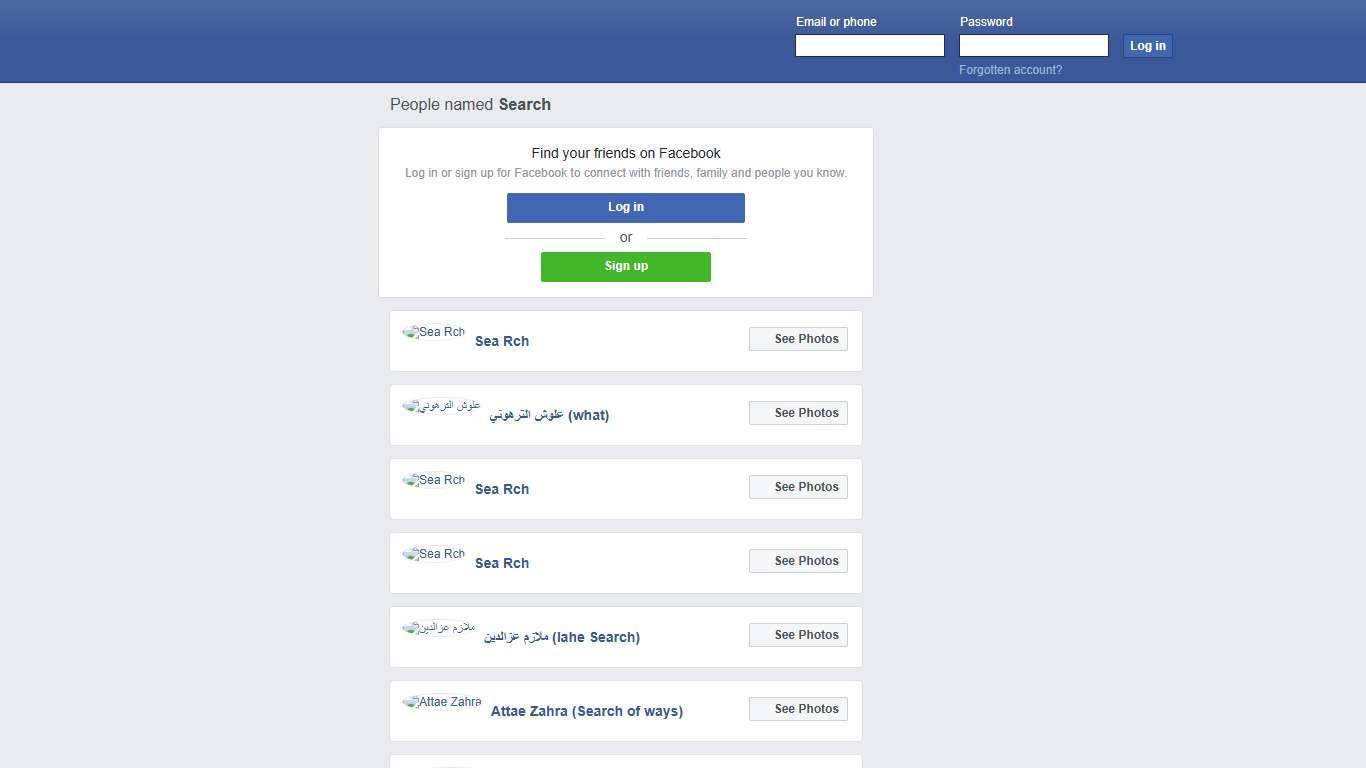This screenshot has width=1366, height=768.
Task: Open the ملازم عزالدين (lahe Search) profile link
Action: (562, 637)
